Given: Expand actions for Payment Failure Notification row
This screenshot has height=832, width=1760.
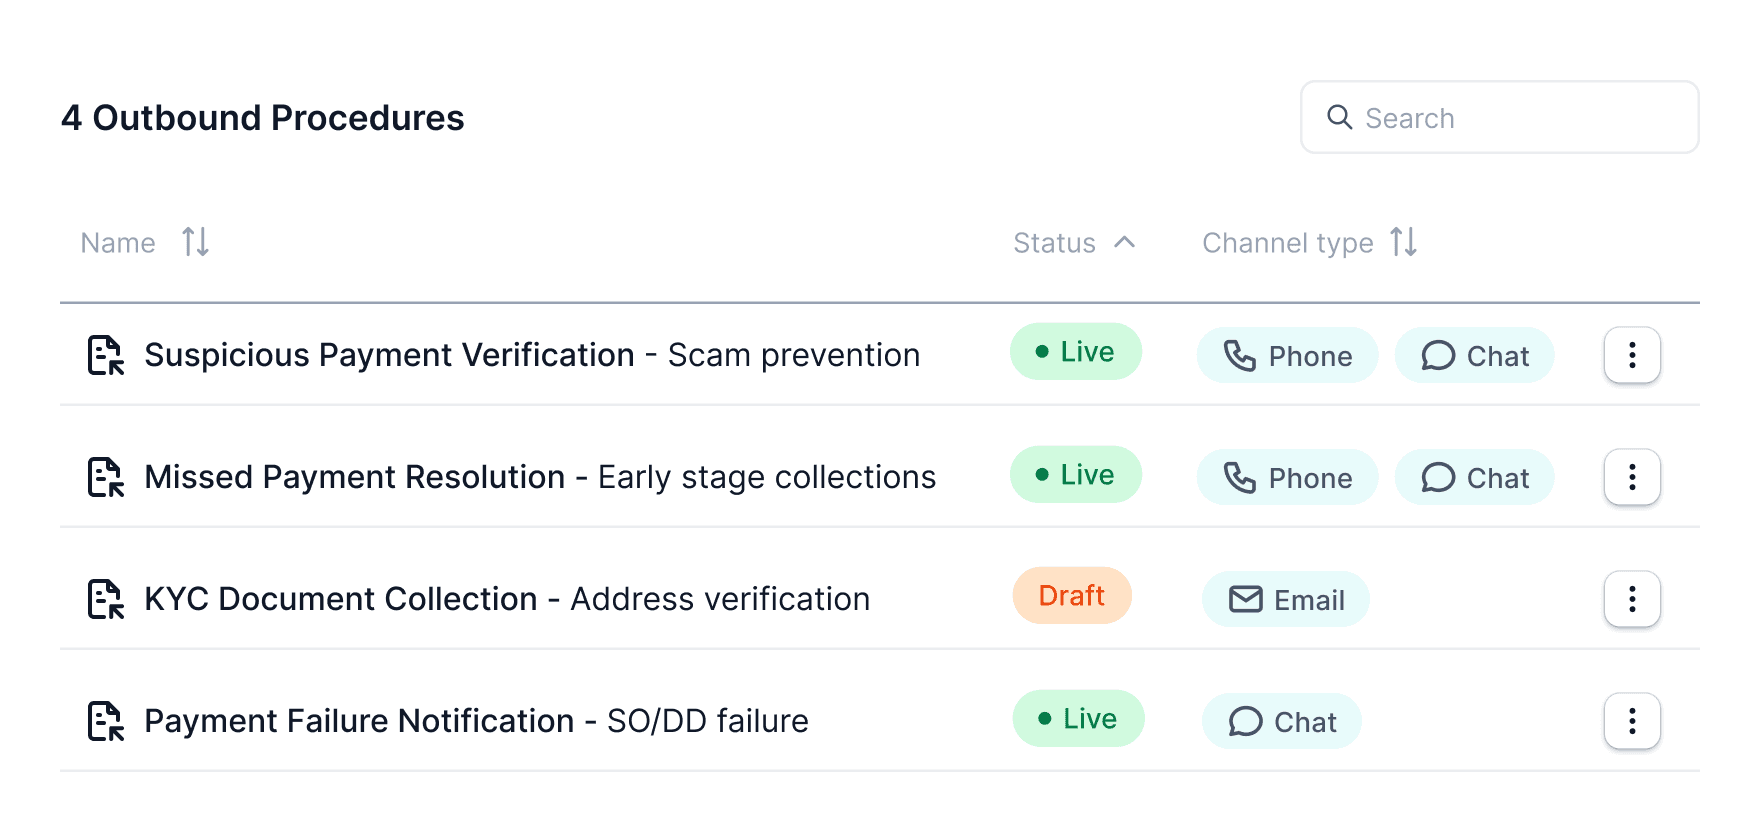Looking at the screenshot, I should (x=1631, y=721).
